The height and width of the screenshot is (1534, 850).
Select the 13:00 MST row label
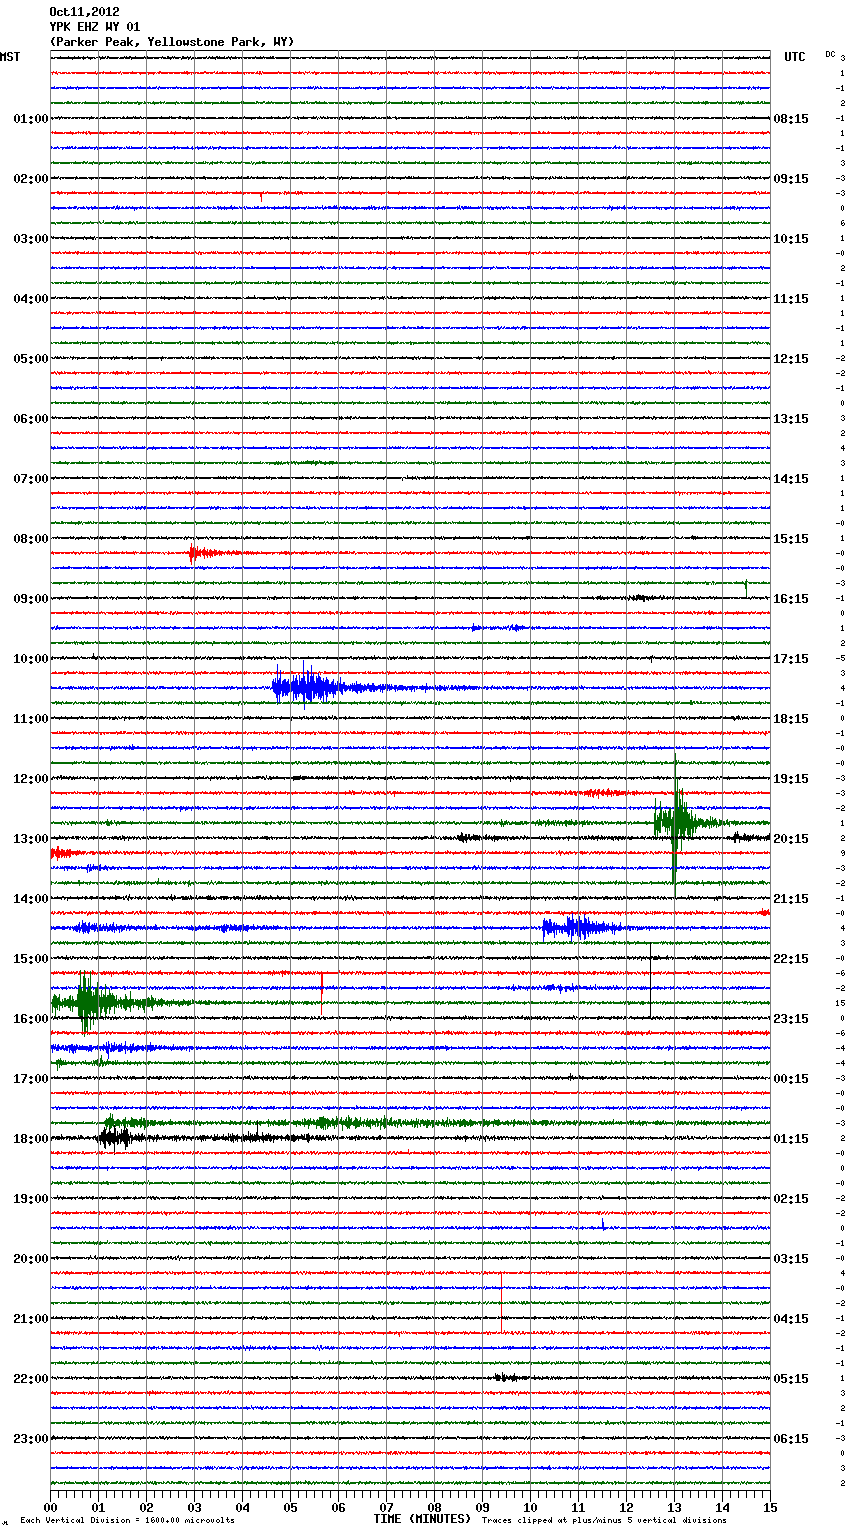click(x=31, y=839)
